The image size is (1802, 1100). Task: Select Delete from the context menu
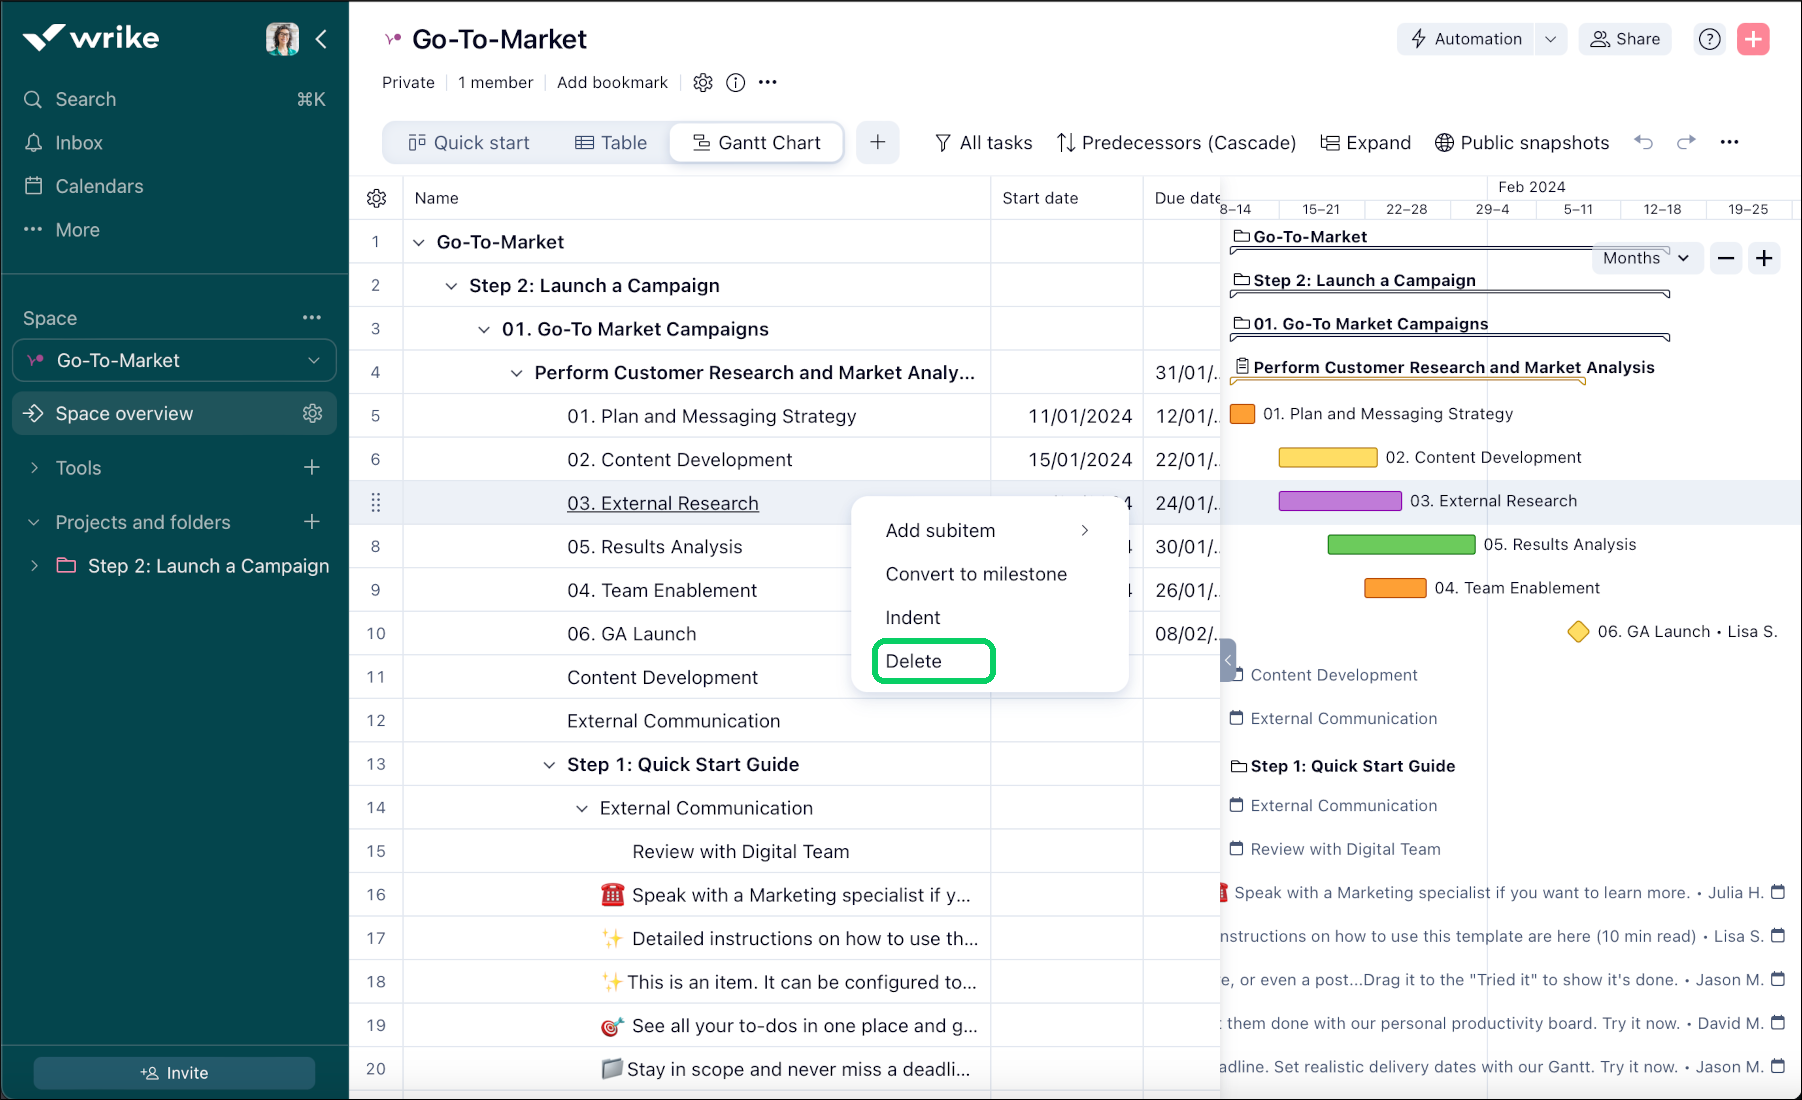click(914, 661)
